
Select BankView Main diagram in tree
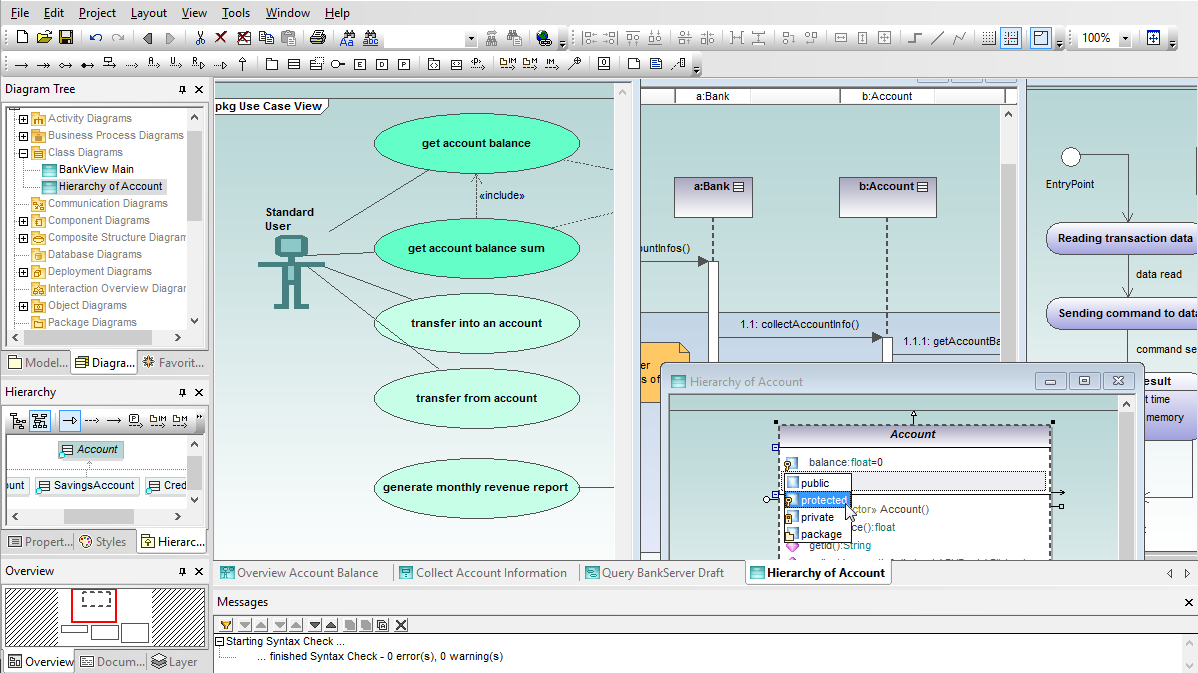(95, 169)
